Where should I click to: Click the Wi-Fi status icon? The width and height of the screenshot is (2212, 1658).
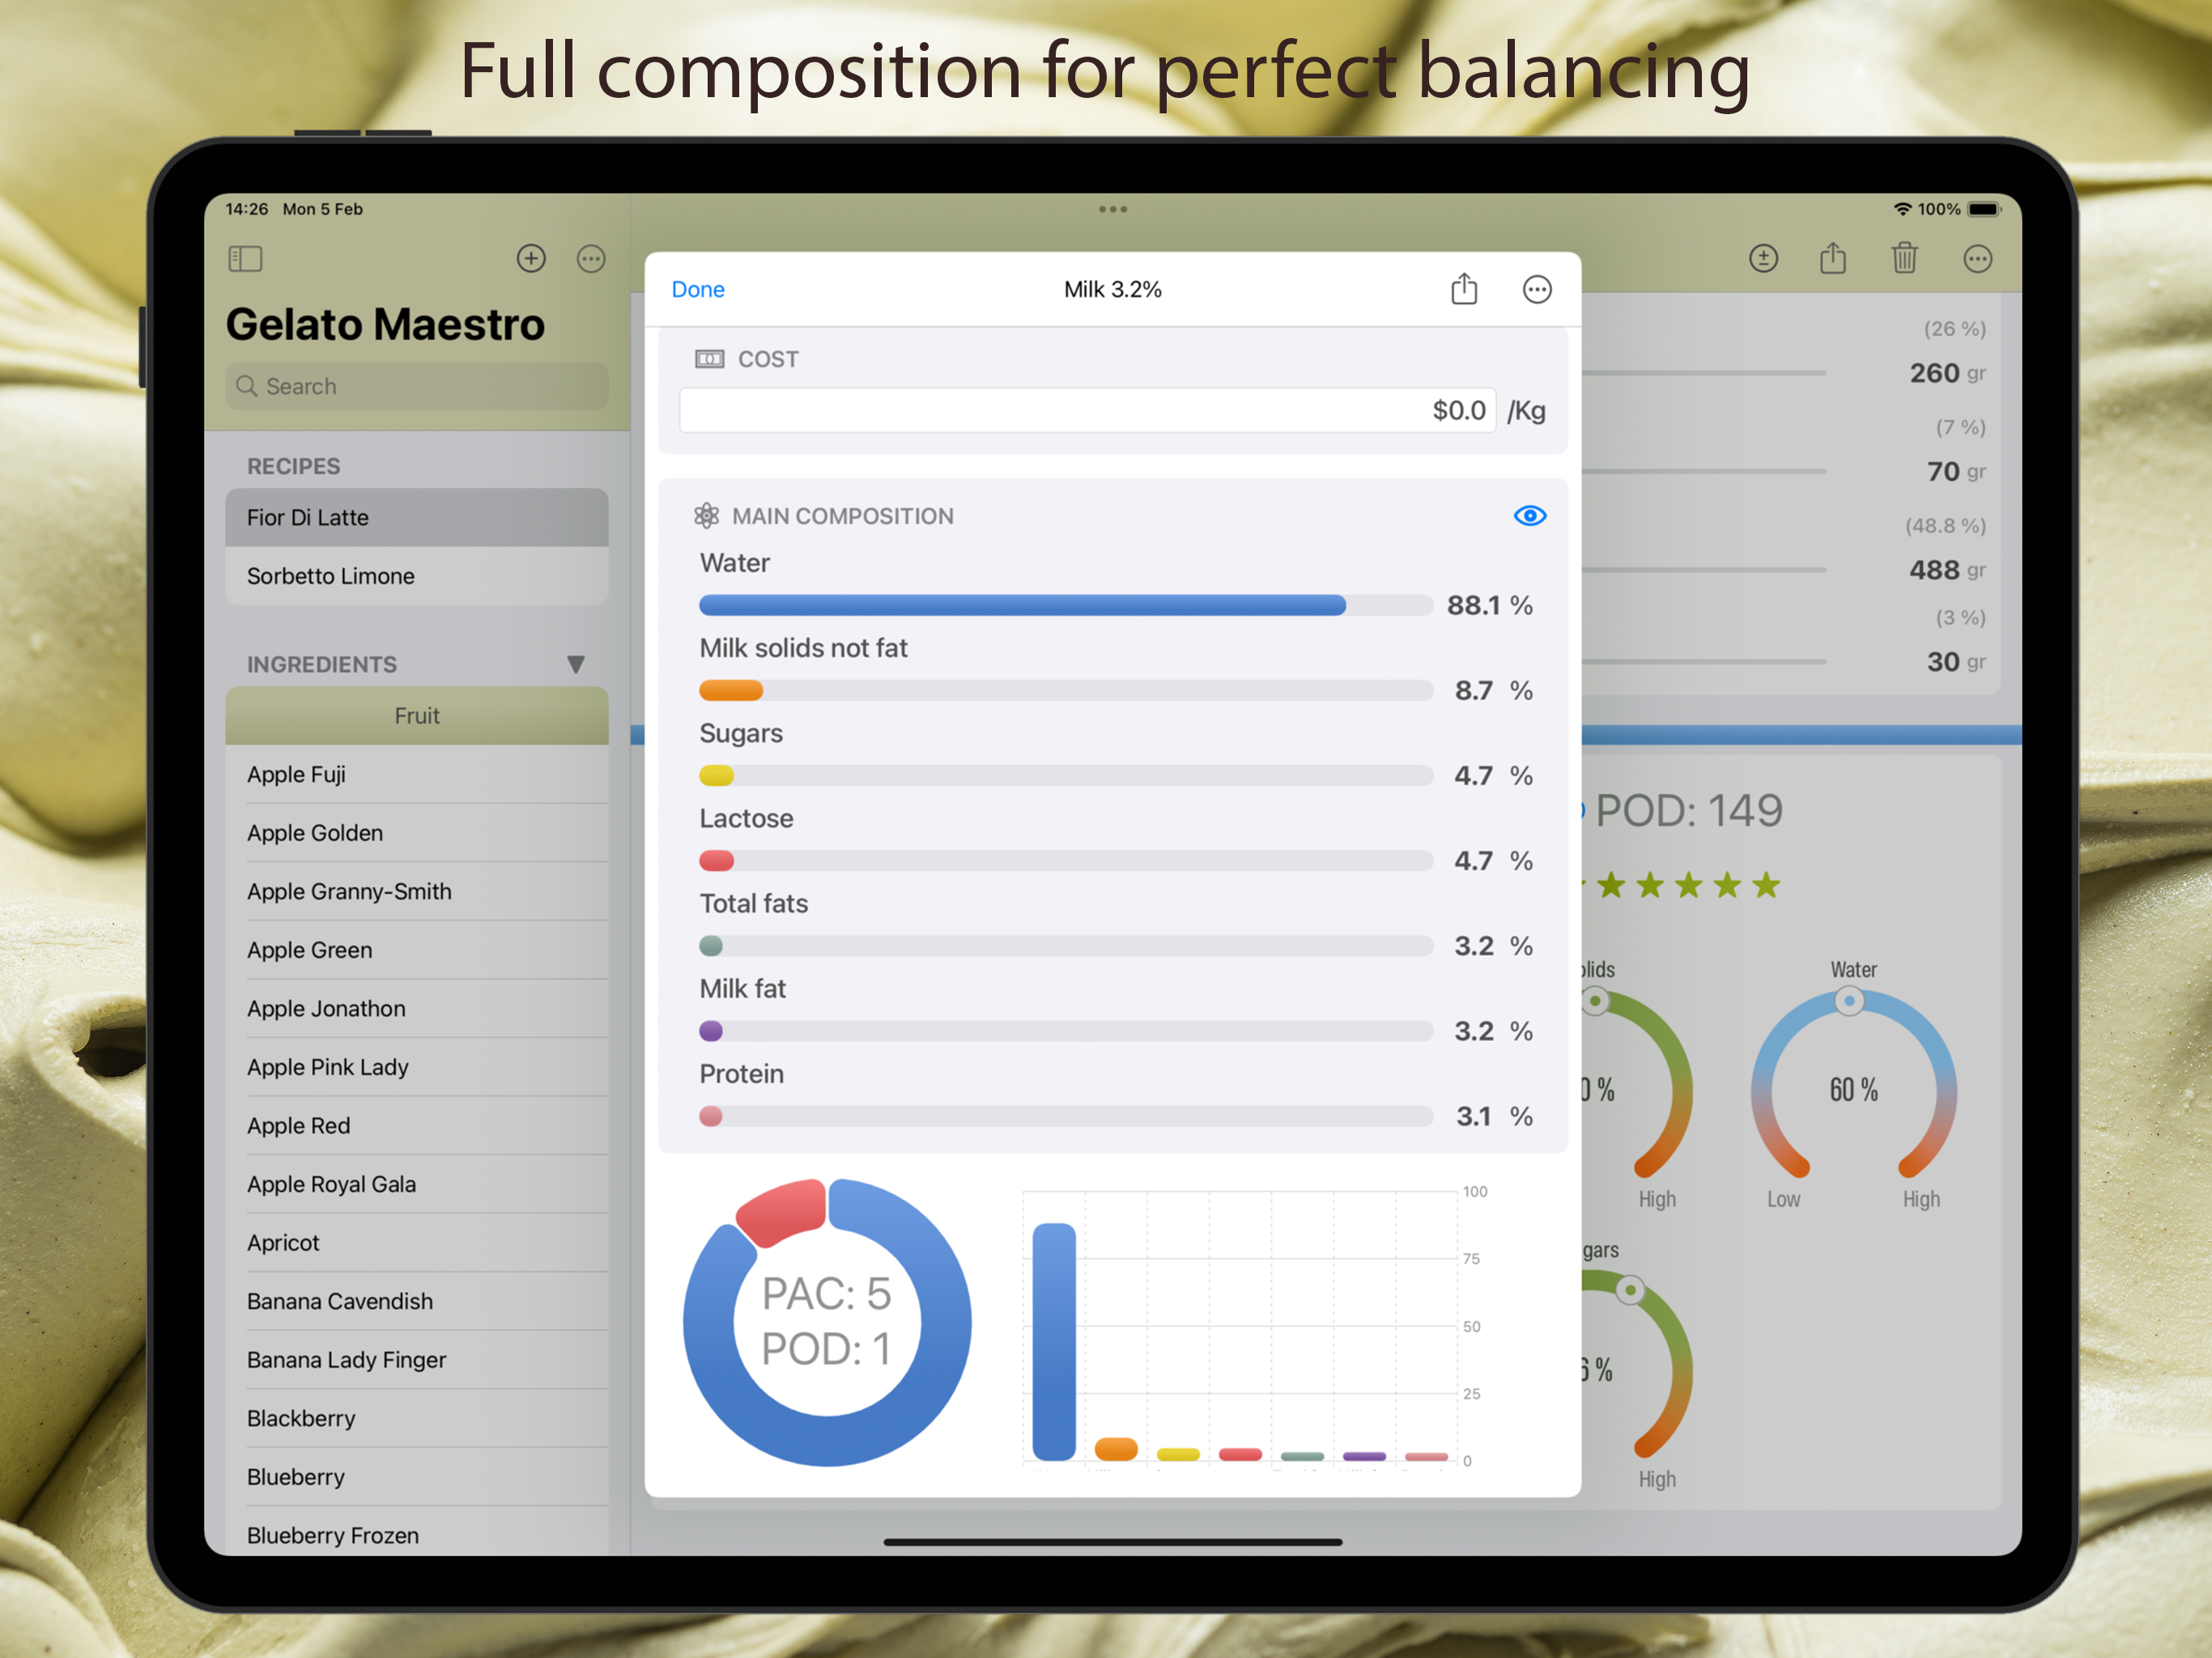click(x=1902, y=209)
